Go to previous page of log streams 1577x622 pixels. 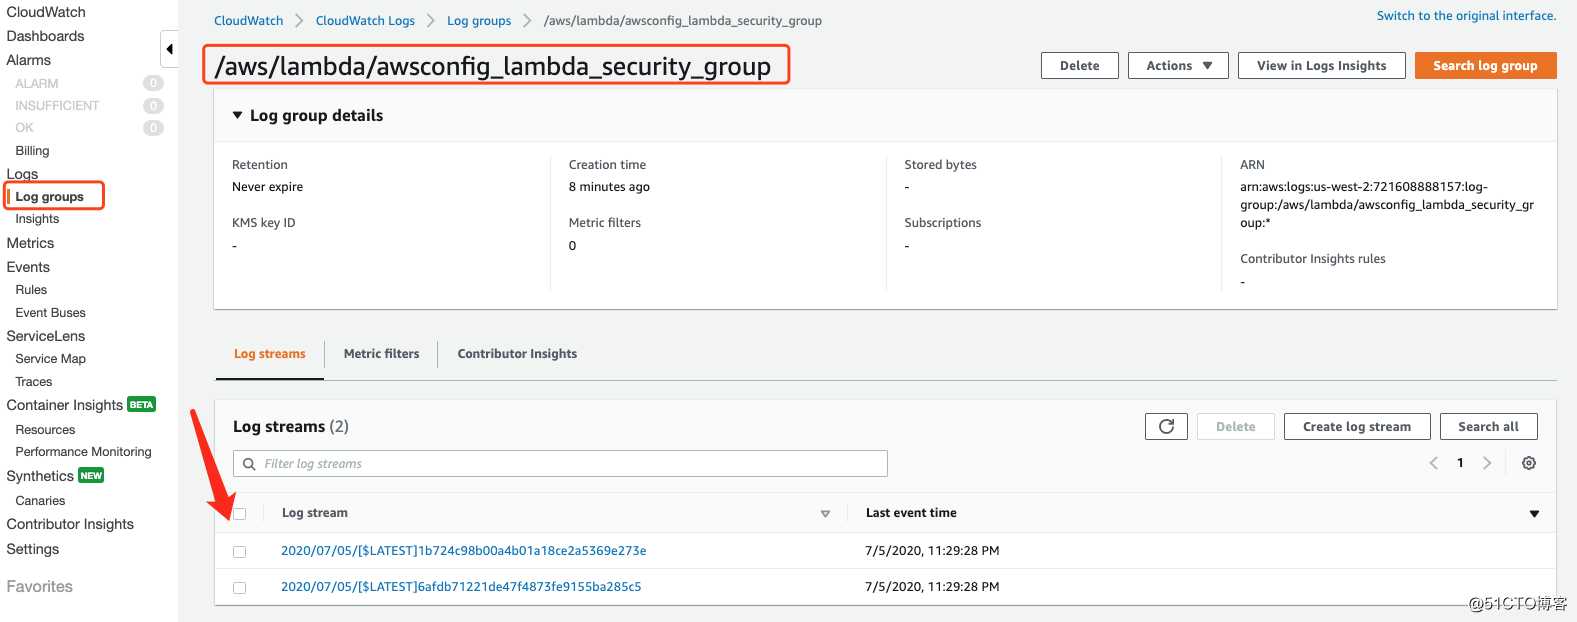click(1434, 463)
